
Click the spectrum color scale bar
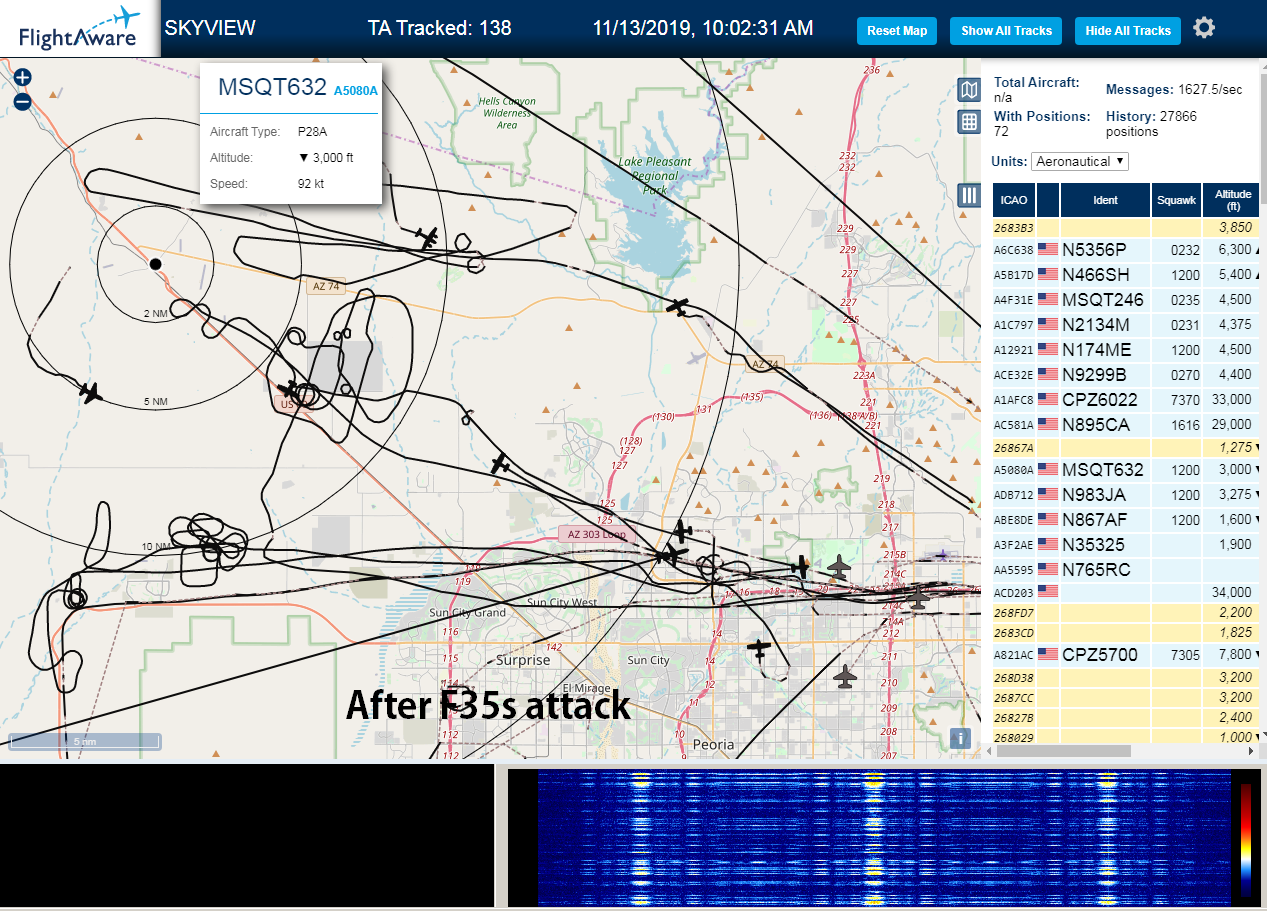pyautogui.click(x=1246, y=838)
